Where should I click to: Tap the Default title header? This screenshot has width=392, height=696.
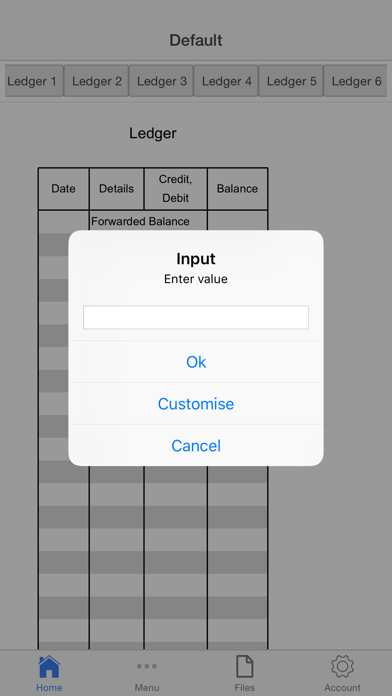pyautogui.click(x=196, y=40)
